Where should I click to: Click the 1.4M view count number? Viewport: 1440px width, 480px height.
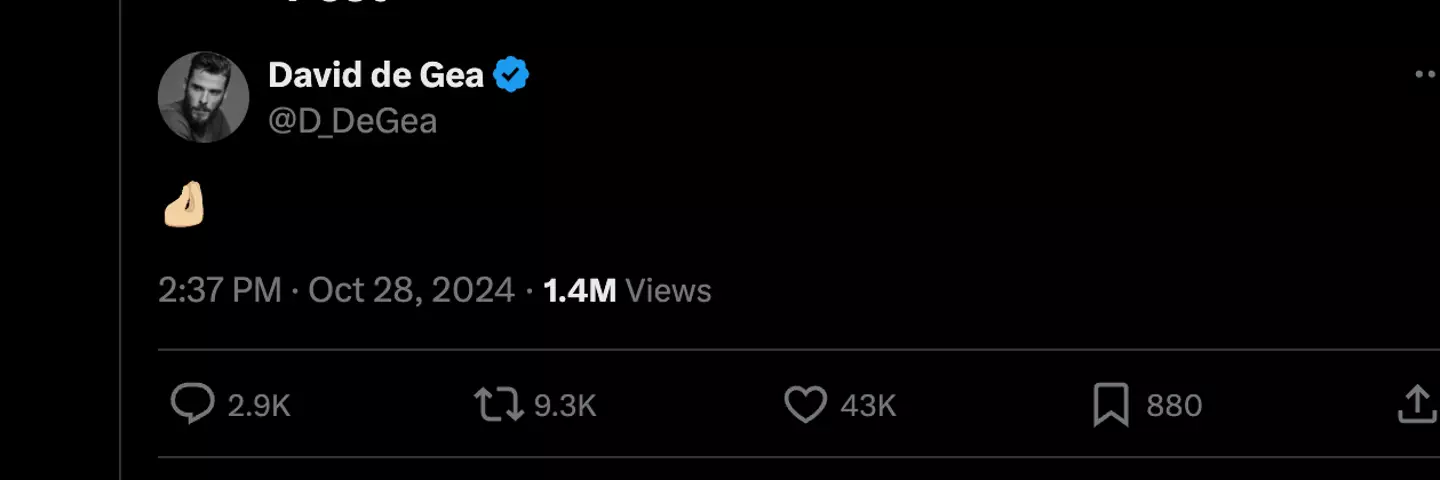pyautogui.click(x=579, y=291)
